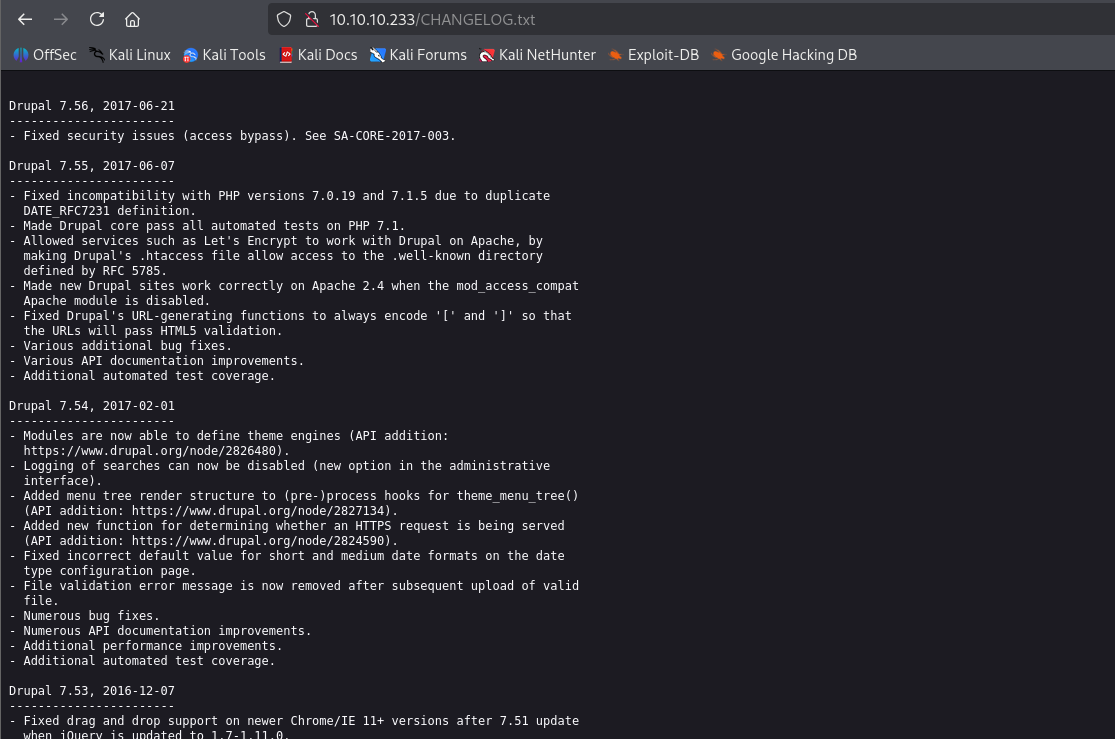Viewport: 1115px width, 739px height.
Task: Click line starting 'File validation error message'
Action: (294, 586)
